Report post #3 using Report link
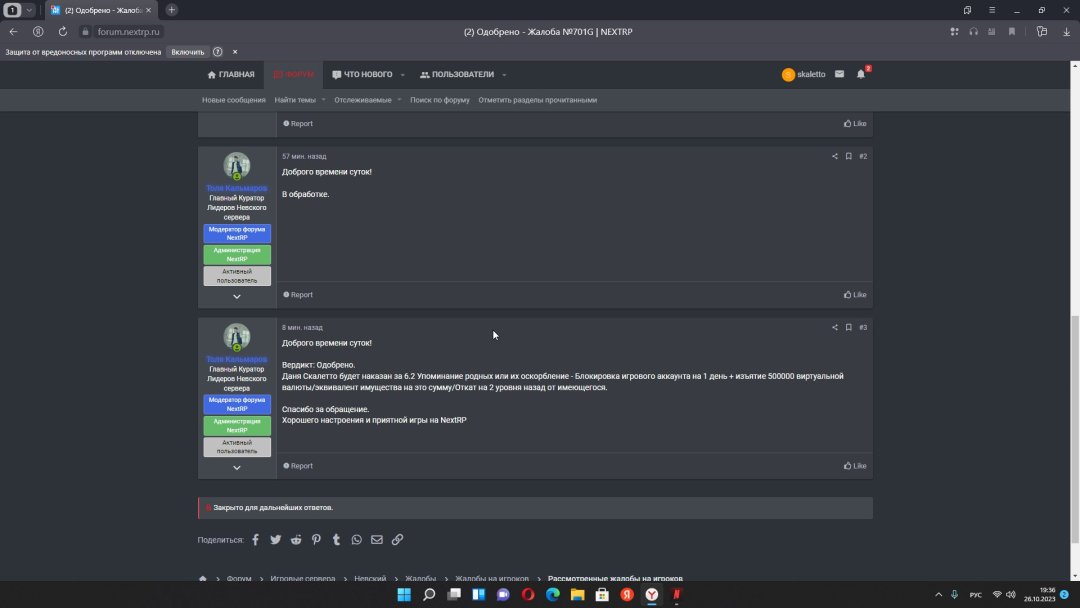 tap(298, 466)
